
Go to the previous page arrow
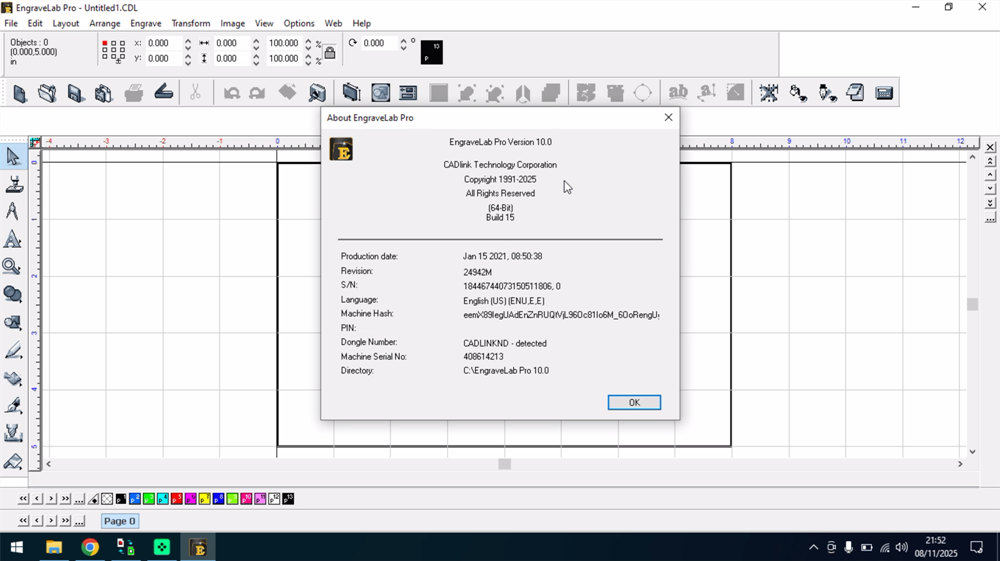pyautogui.click(x=37, y=521)
